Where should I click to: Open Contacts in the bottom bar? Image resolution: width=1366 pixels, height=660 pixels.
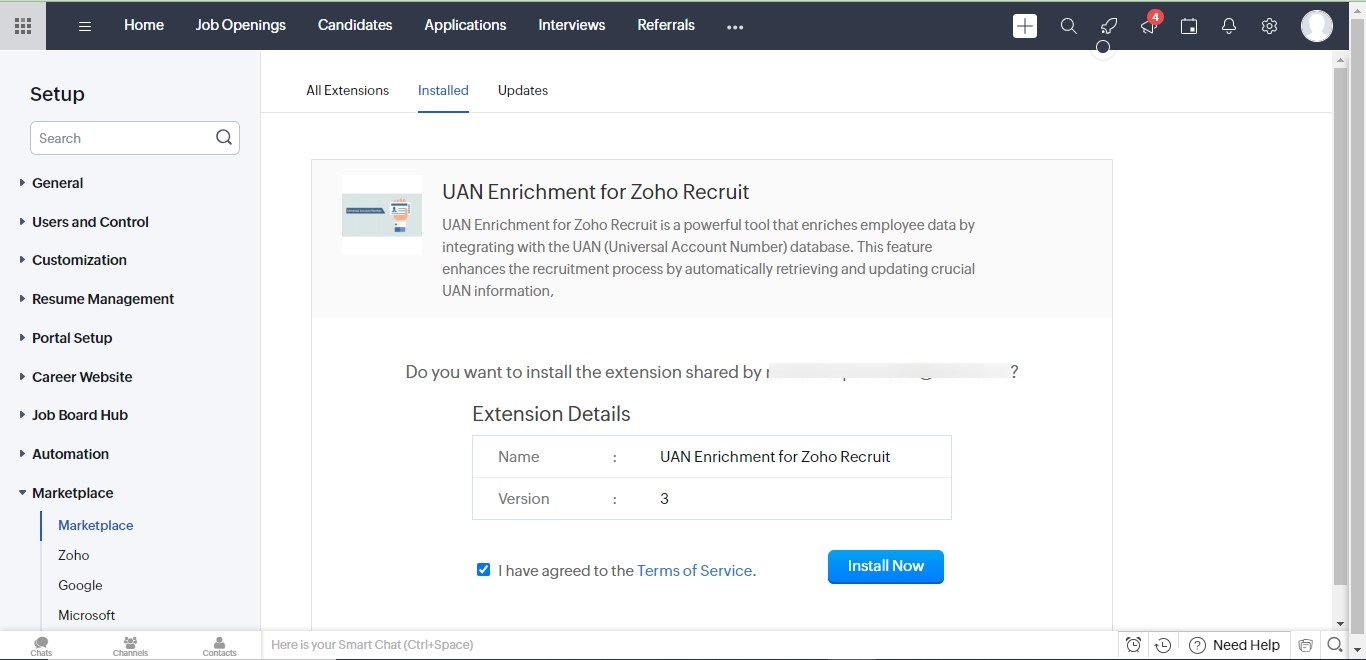tap(220, 646)
